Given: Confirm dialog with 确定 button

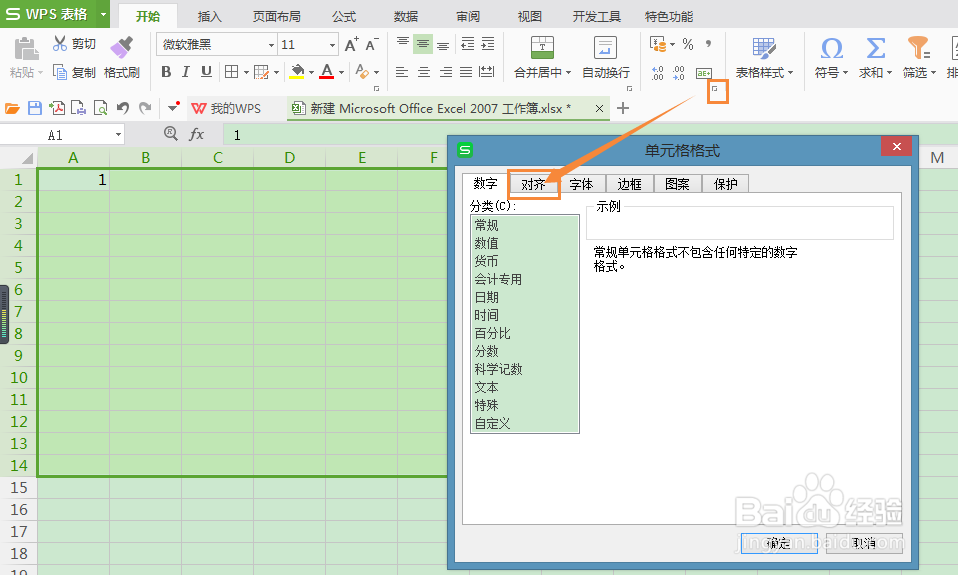Looking at the screenshot, I should pyautogui.click(x=779, y=543).
